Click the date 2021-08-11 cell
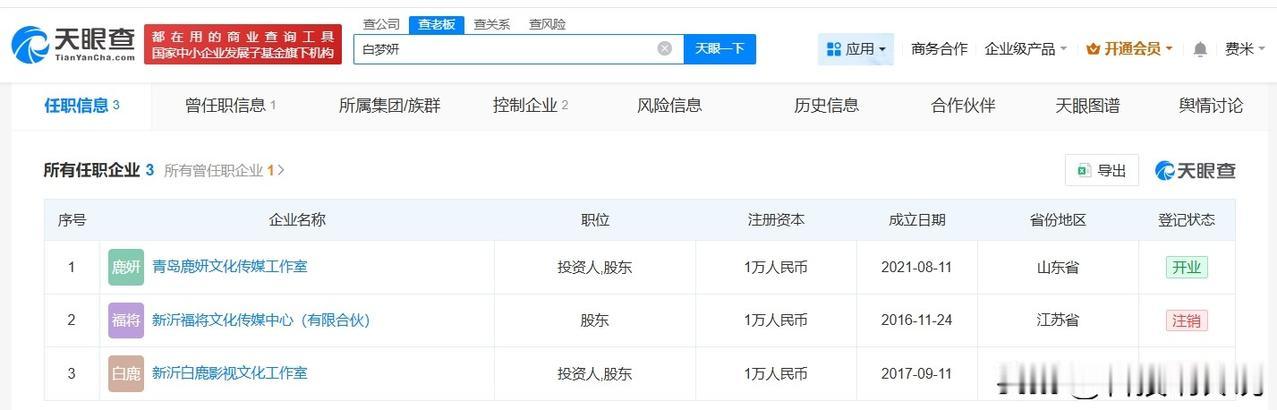Image resolution: width=1277 pixels, height=410 pixels. [x=917, y=267]
